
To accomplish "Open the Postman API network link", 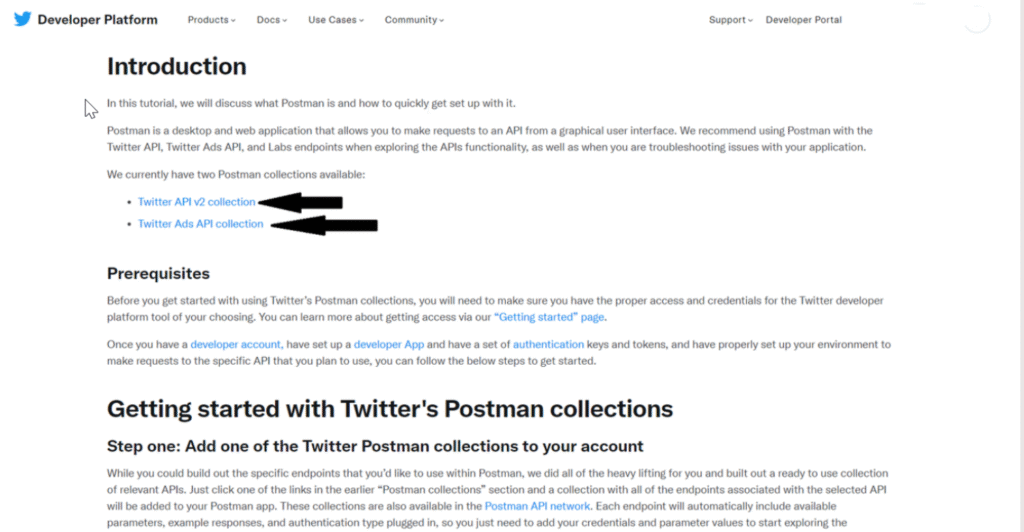I will 537,506.
